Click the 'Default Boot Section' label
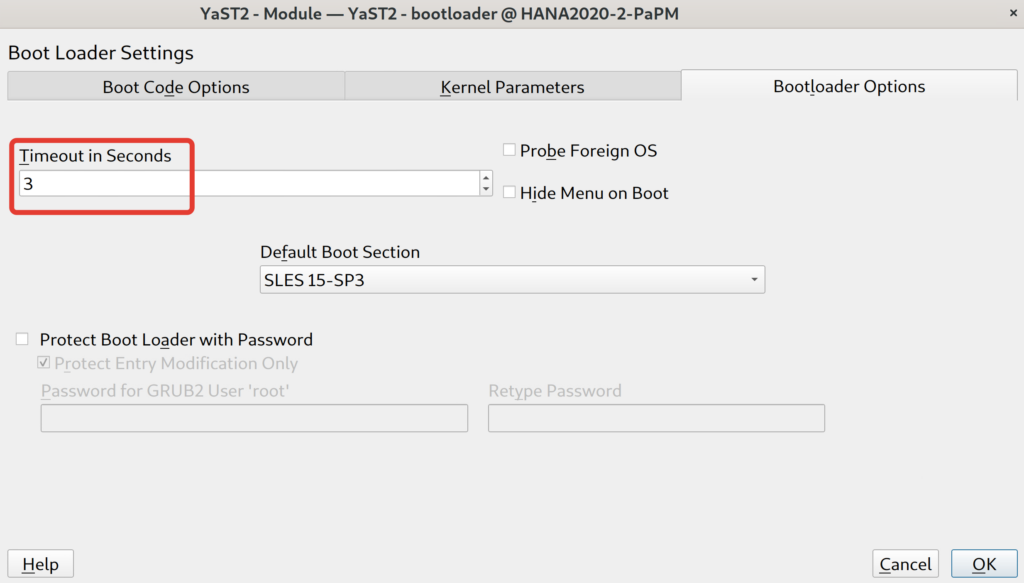Viewport: 1024px width, 583px height. (340, 252)
